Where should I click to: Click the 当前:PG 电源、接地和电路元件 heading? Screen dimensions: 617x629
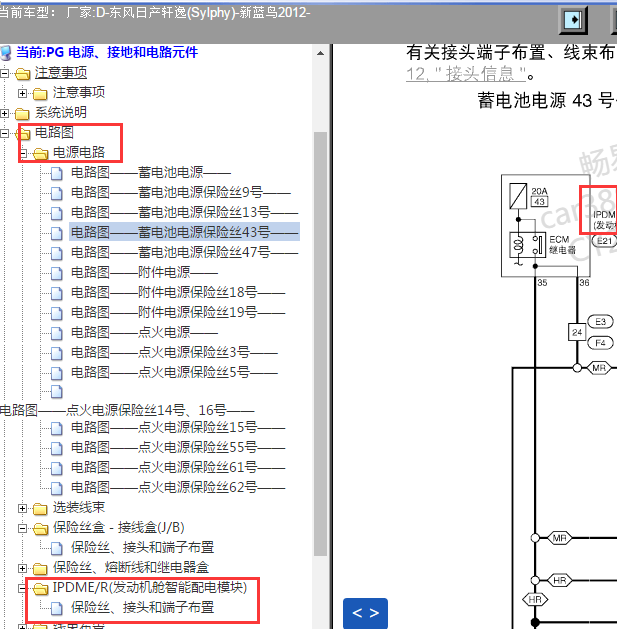tap(107, 53)
